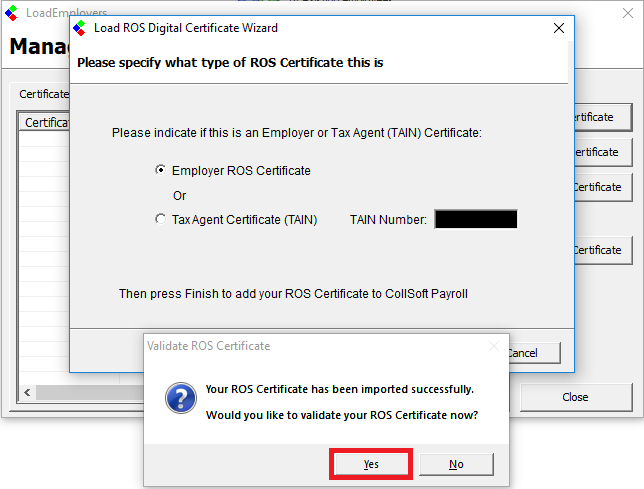Viewport: 644px width, 489px height.
Task: Click the wizard title bar app icon
Action: click(x=80, y=28)
